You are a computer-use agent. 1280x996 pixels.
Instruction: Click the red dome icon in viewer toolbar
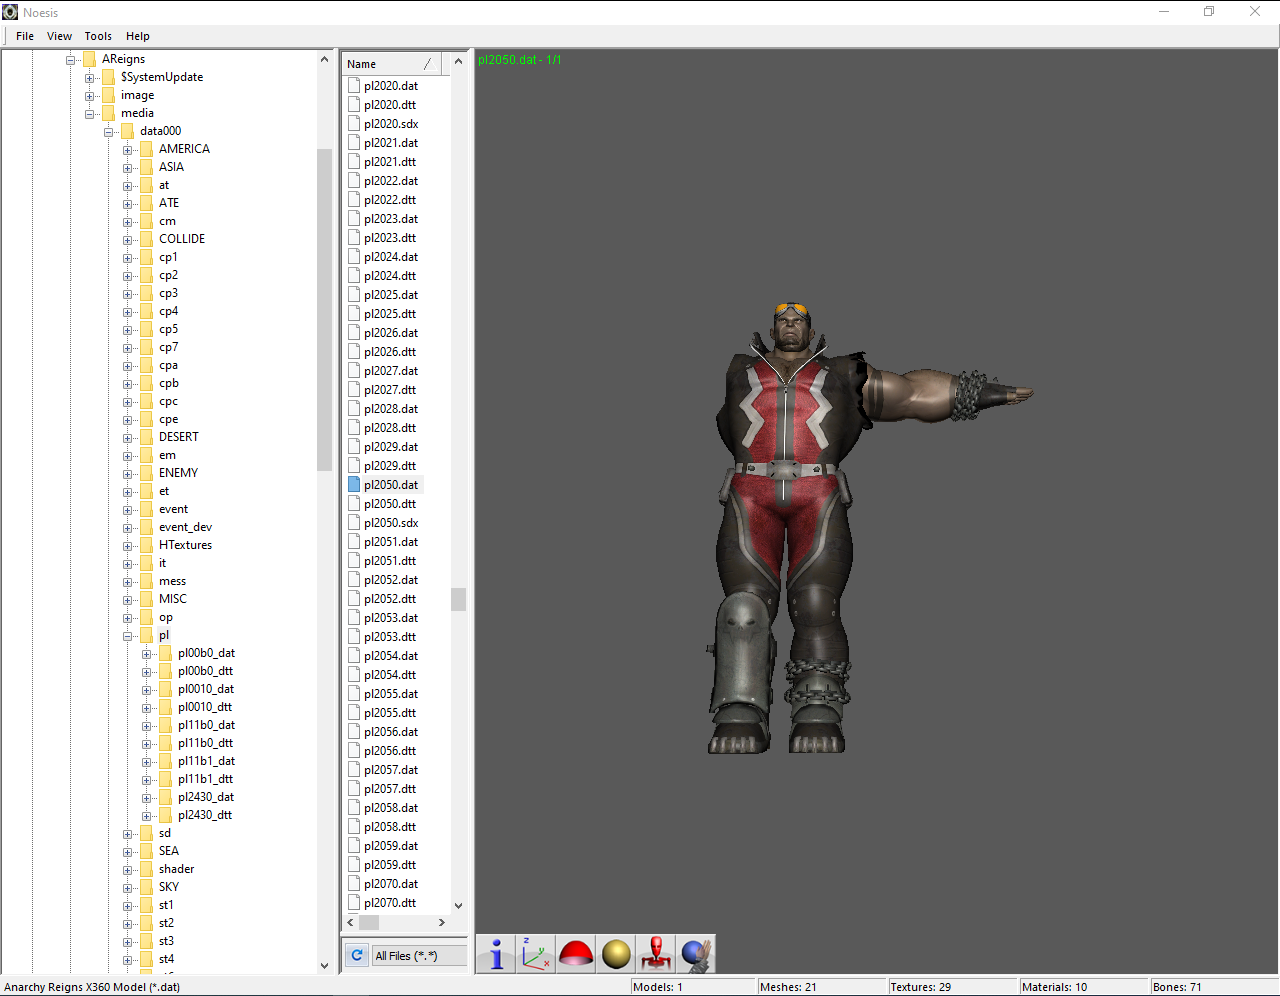[576, 954]
